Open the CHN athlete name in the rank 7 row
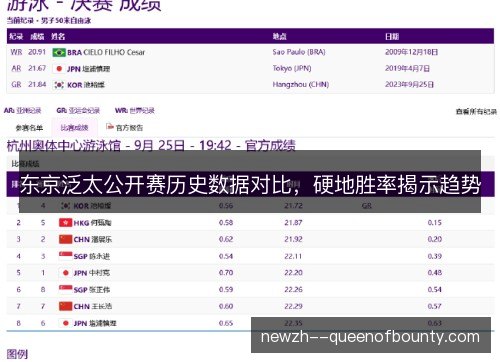Screen dimensions: 500x362 (92, 306)
